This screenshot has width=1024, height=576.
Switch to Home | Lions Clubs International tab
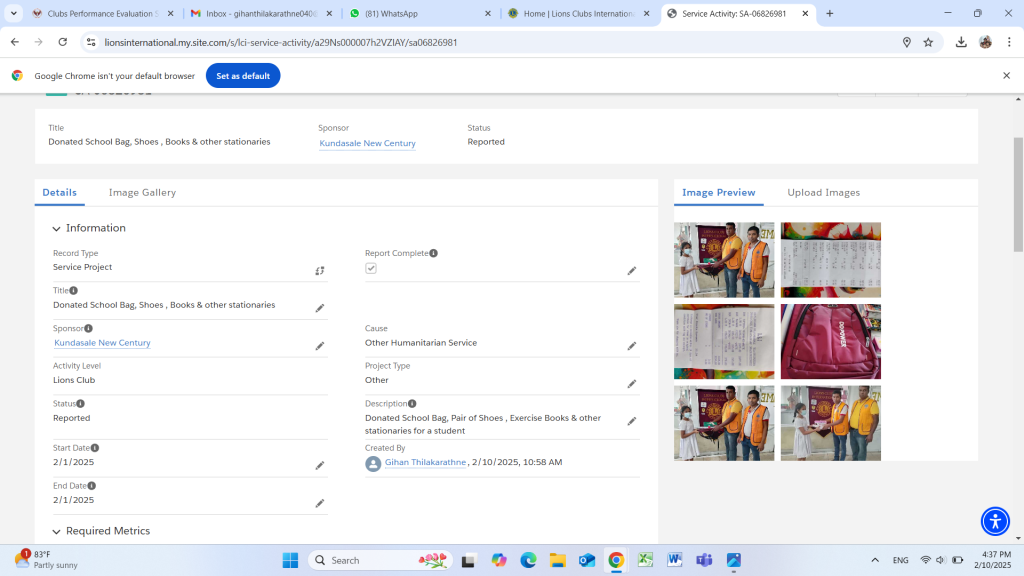point(579,13)
